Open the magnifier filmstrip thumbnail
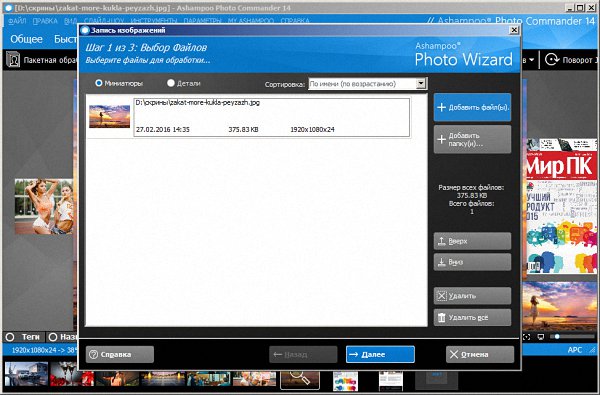 click(300, 379)
